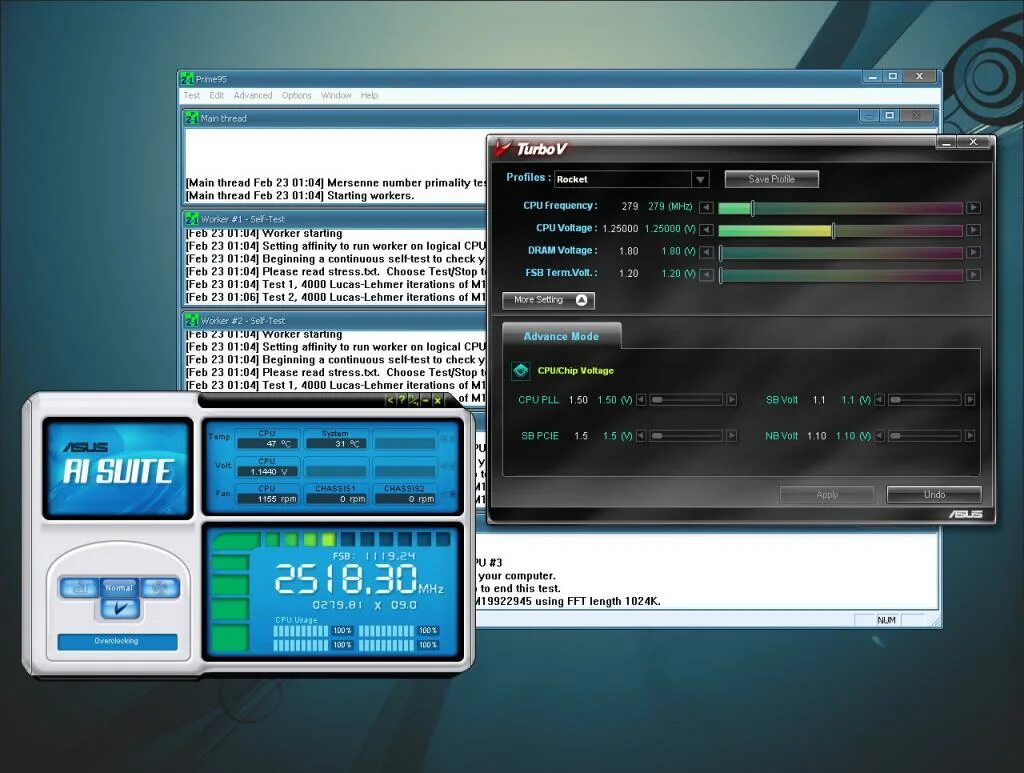Viewport: 1024px width, 773px height.
Task: Click the FSB Term.Volt. slider track
Action: tap(840, 275)
